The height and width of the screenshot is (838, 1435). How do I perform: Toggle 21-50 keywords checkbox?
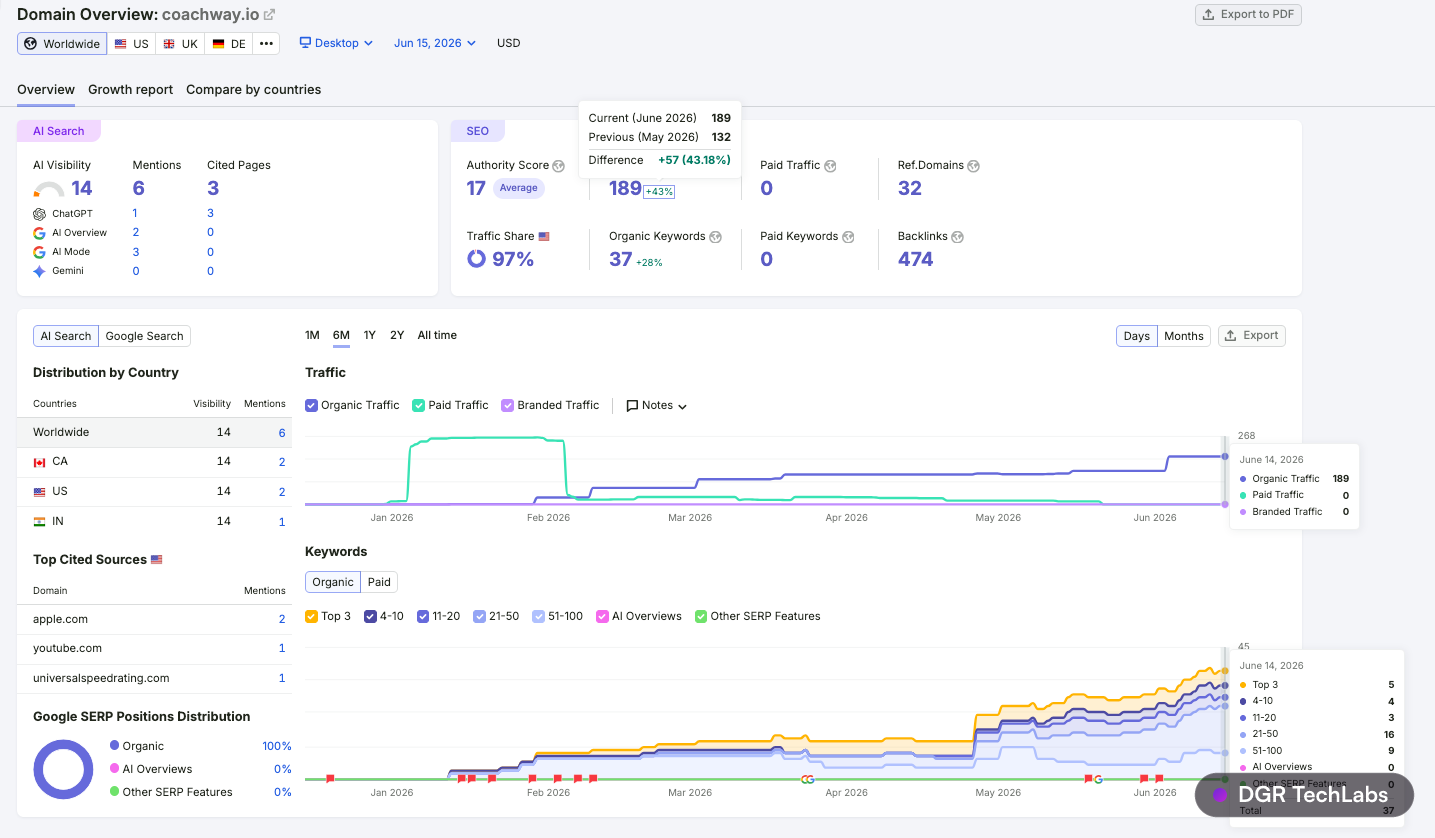coord(481,617)
